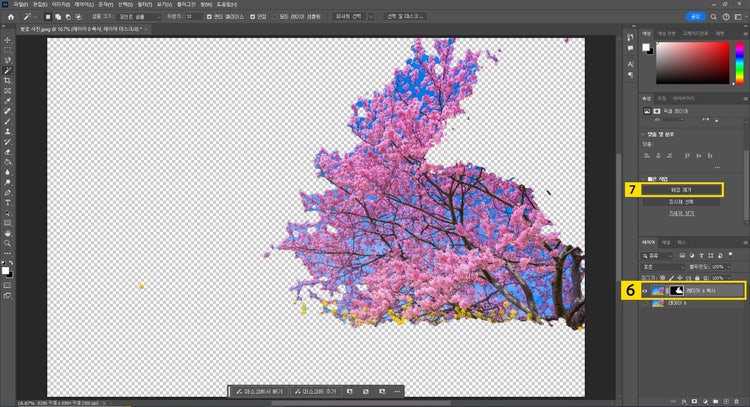Open the View More link
This screenshot has height=407, width=750.
681,213
